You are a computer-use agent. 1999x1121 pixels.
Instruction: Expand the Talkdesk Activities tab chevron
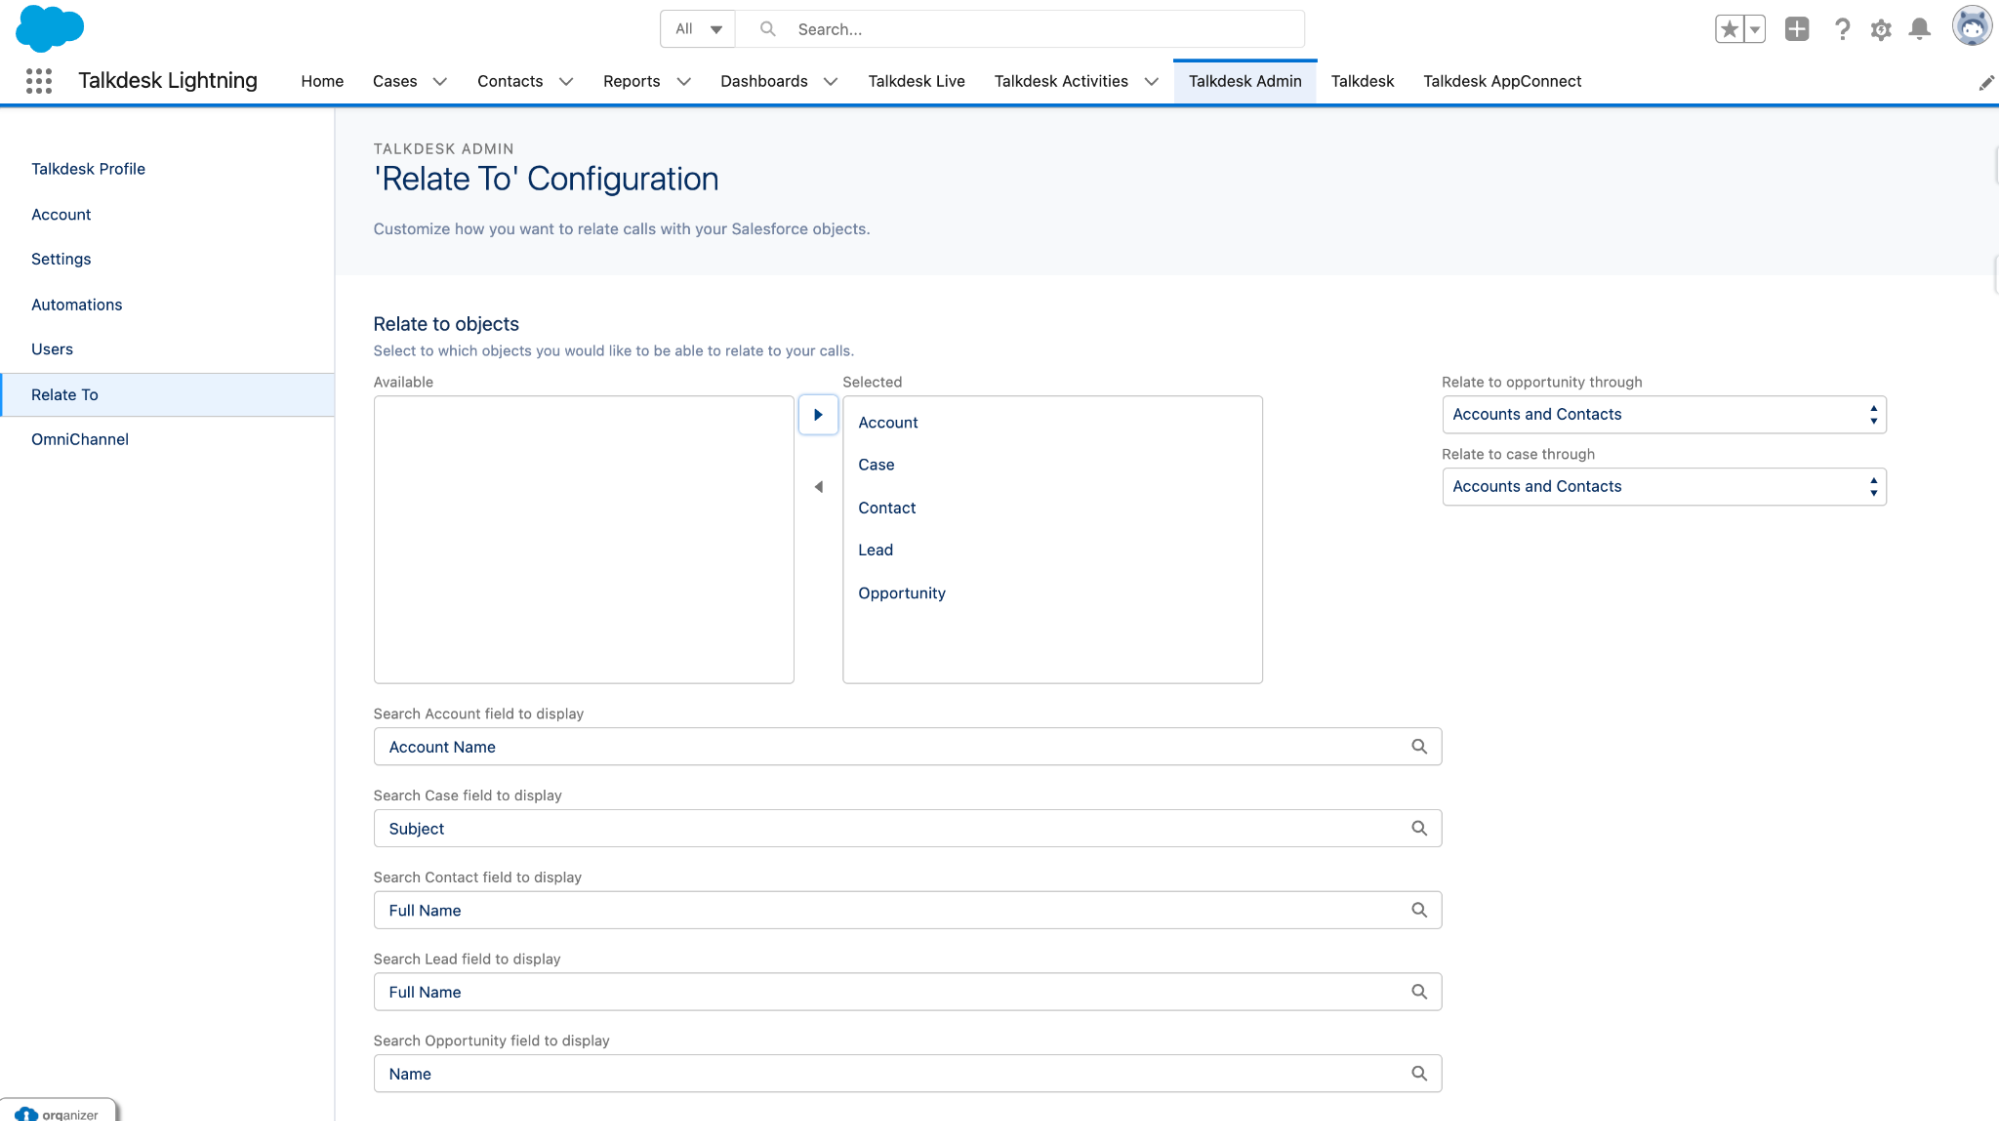(1152, 82)
